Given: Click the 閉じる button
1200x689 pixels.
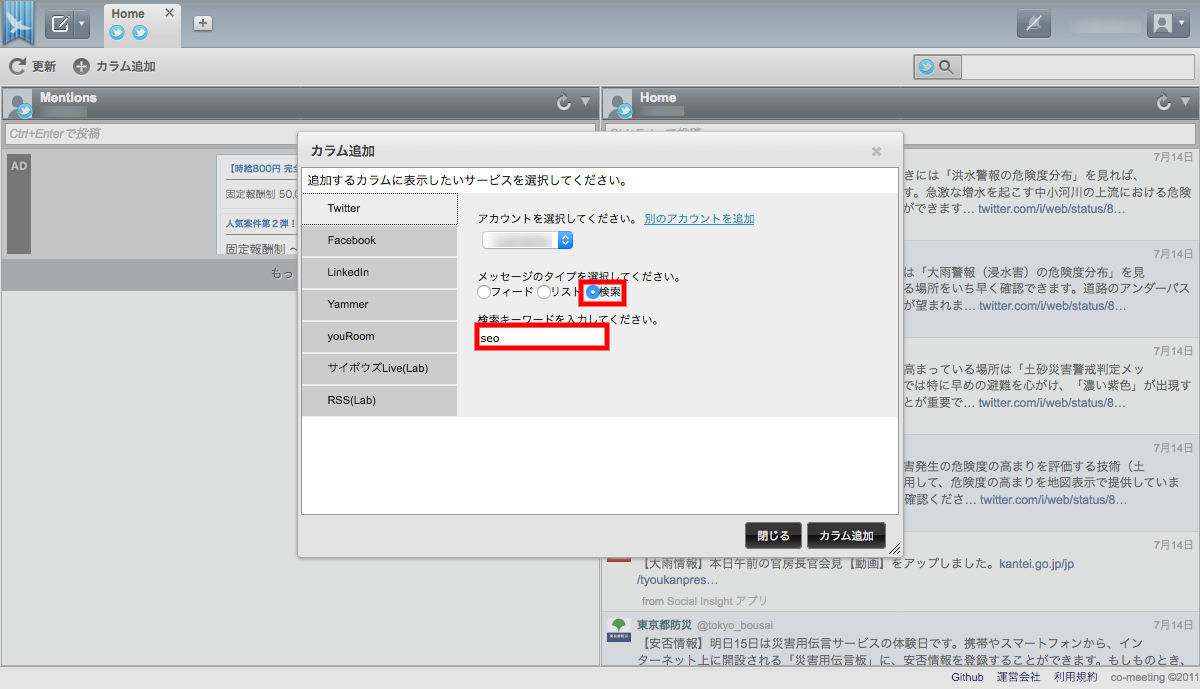Looking at the screenshot, I should (774, 535).
